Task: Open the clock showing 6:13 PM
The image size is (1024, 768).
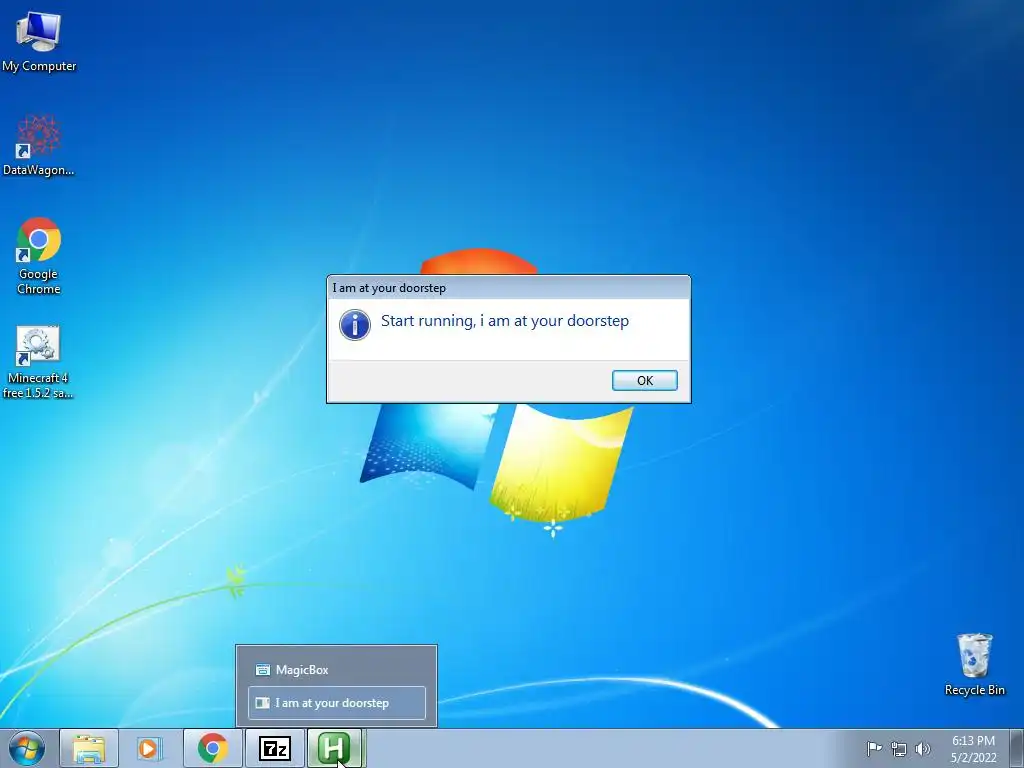Action: (x=973, y=749)
